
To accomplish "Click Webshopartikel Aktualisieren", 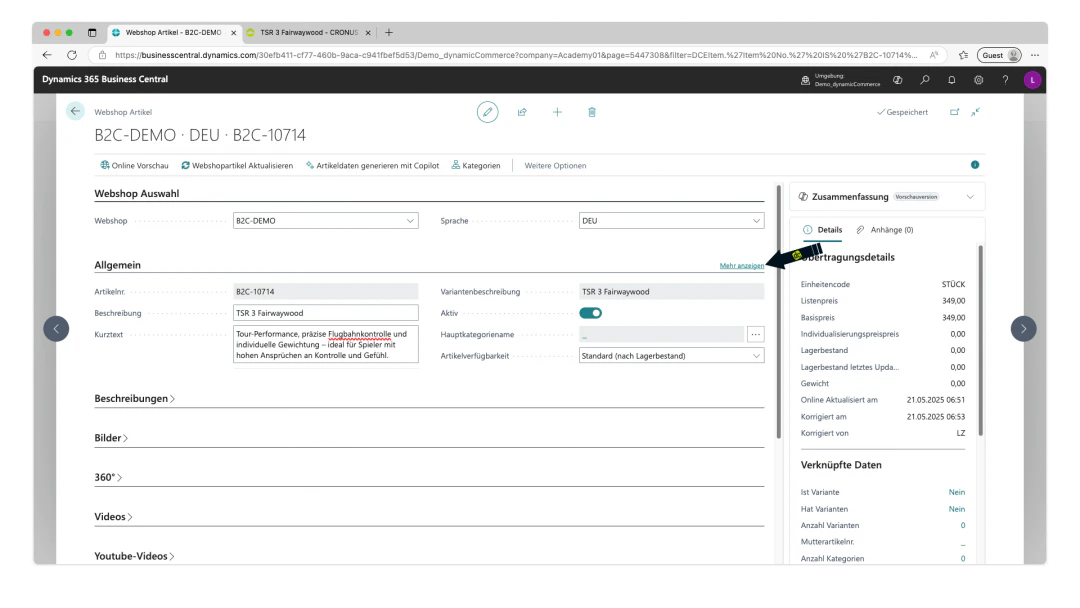I will (237, 165).
